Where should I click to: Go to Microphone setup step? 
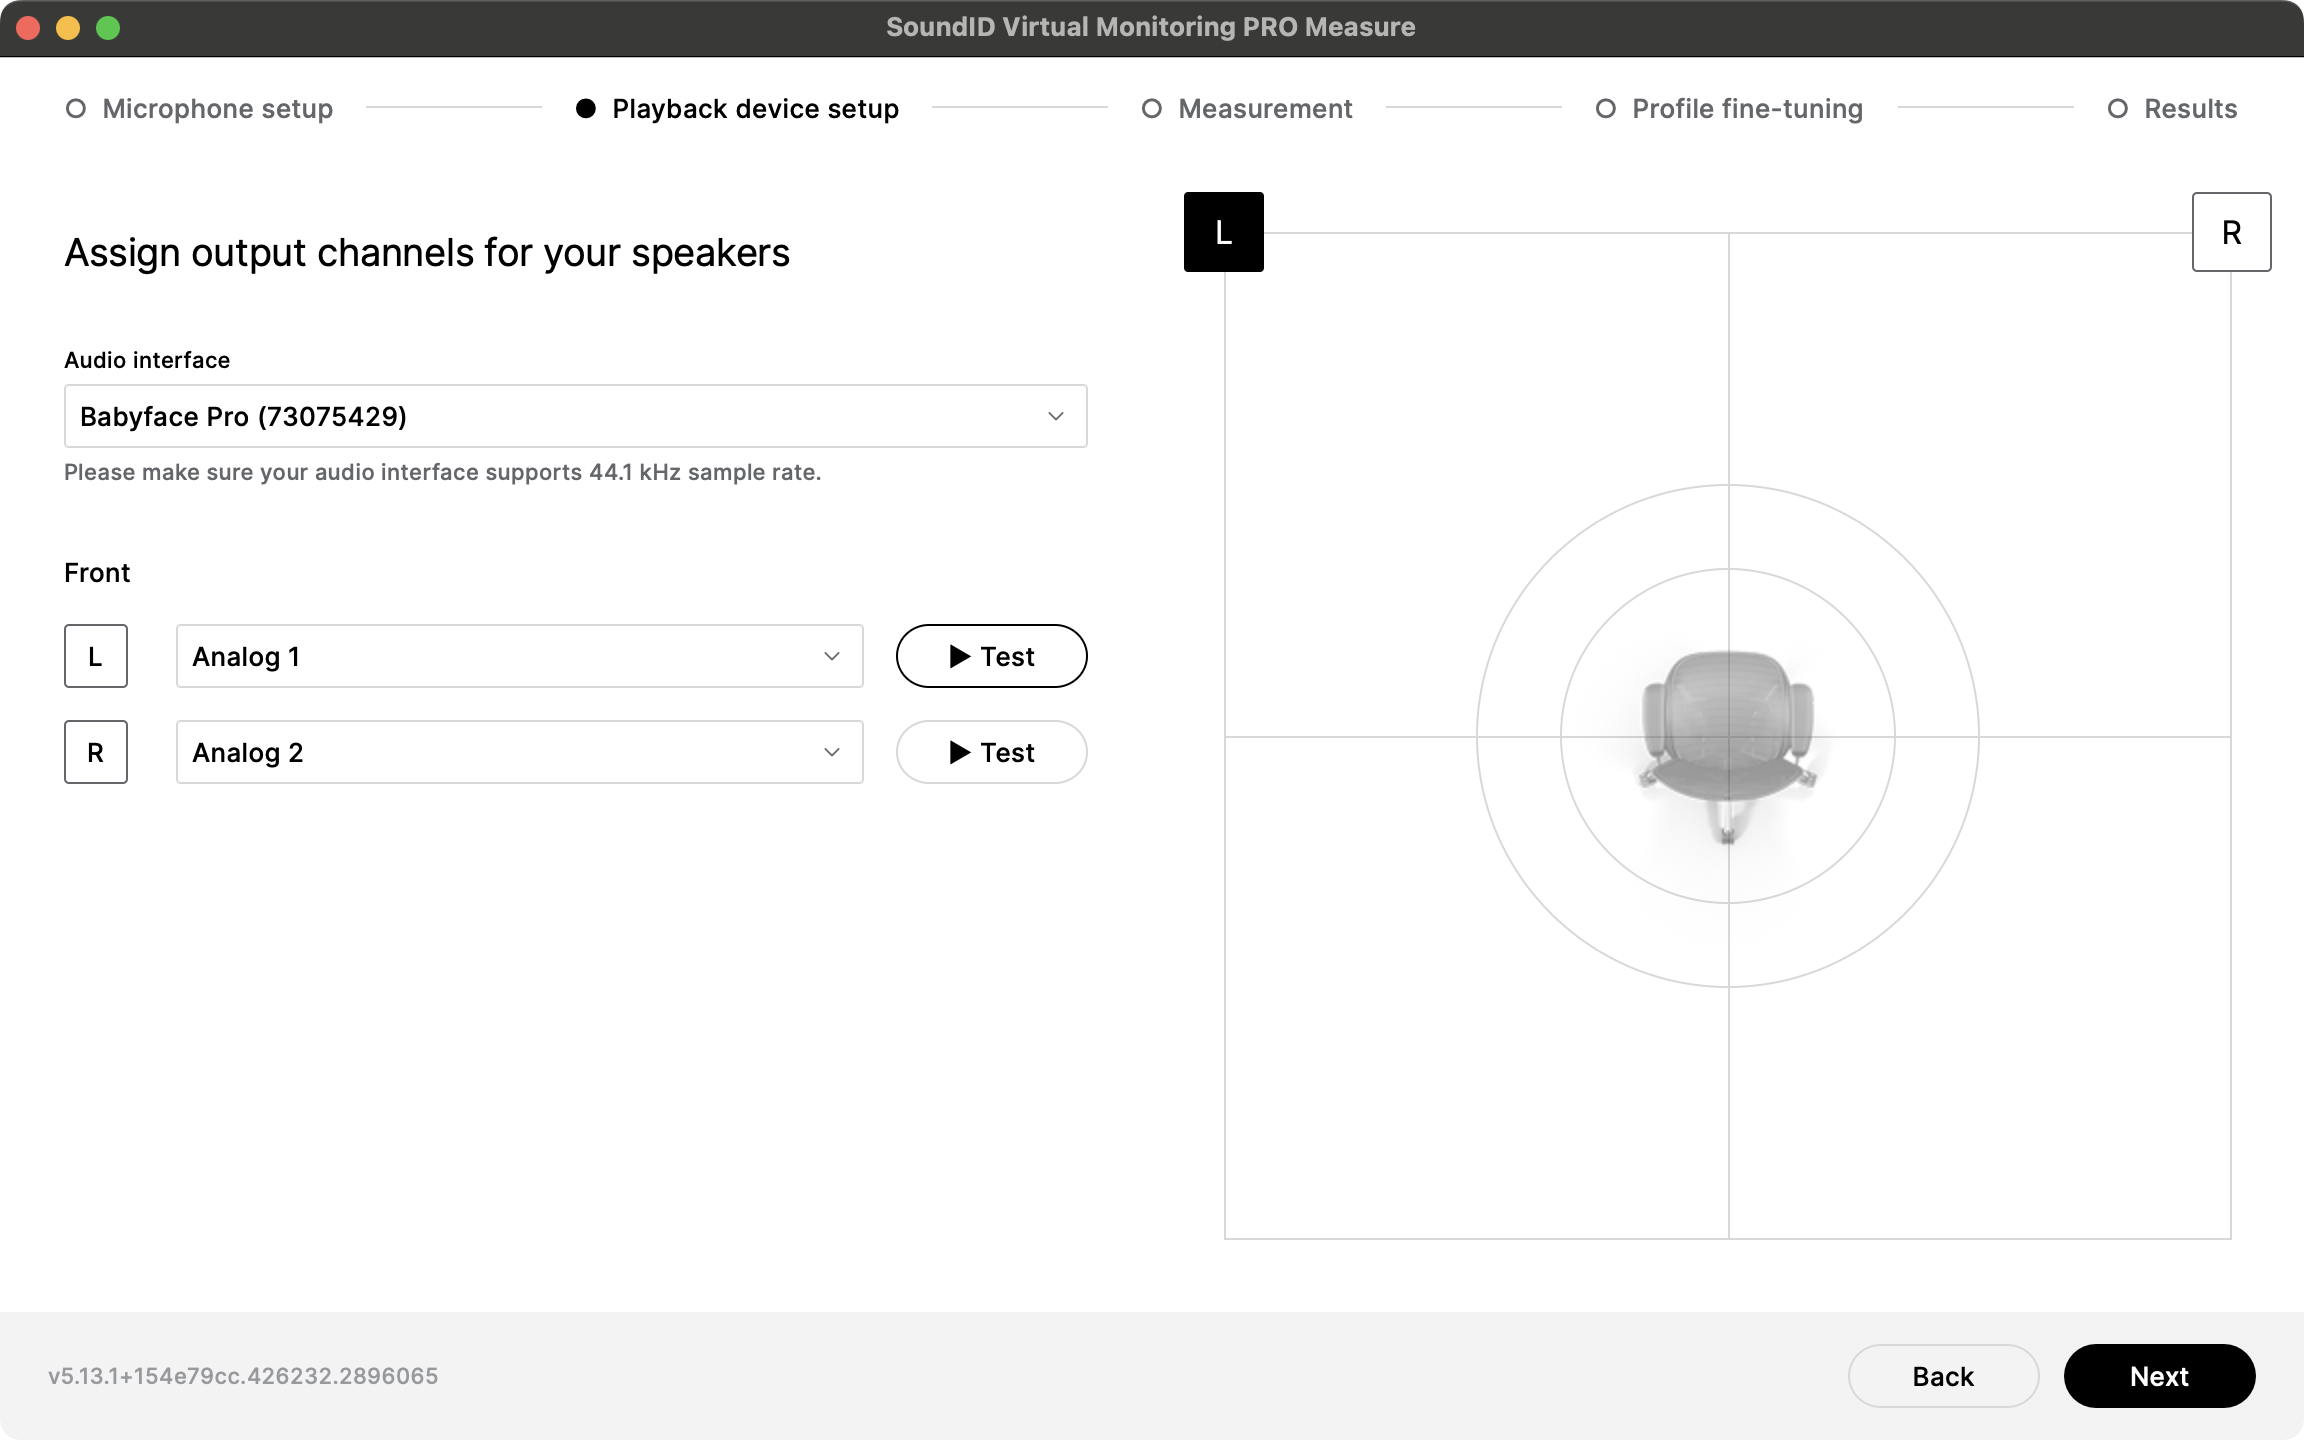(x=217, y=108)
